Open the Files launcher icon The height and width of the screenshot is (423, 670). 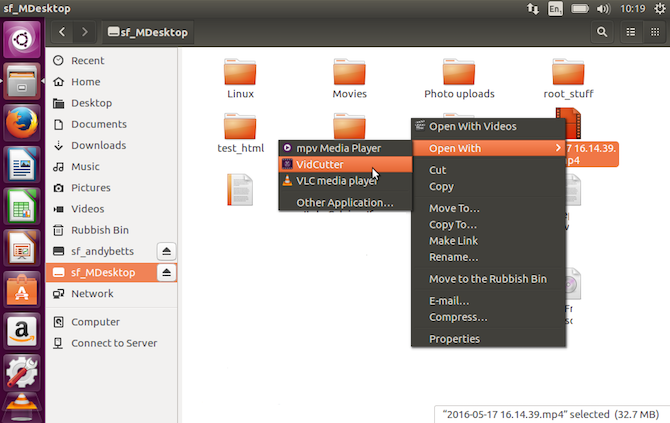tap(22, 81)
